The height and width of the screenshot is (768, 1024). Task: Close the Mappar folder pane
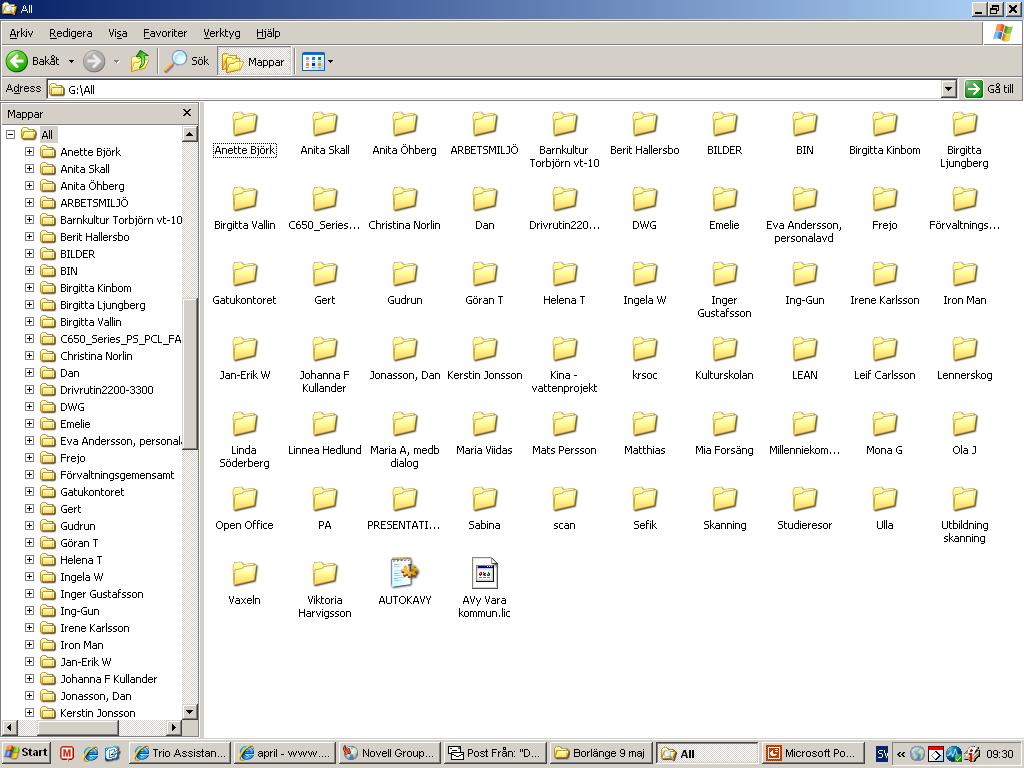click(x=187, y=113)
